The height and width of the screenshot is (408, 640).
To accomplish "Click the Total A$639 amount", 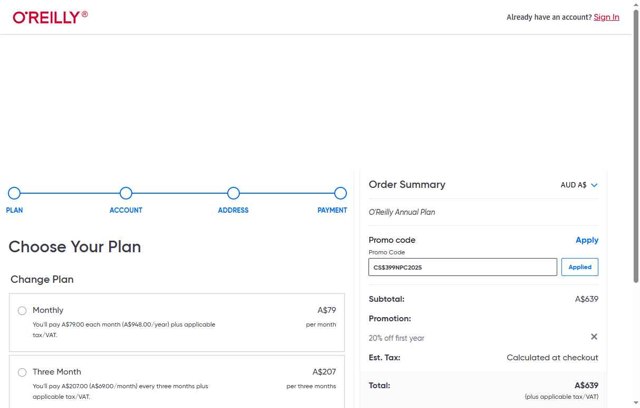I will point(587,385).
